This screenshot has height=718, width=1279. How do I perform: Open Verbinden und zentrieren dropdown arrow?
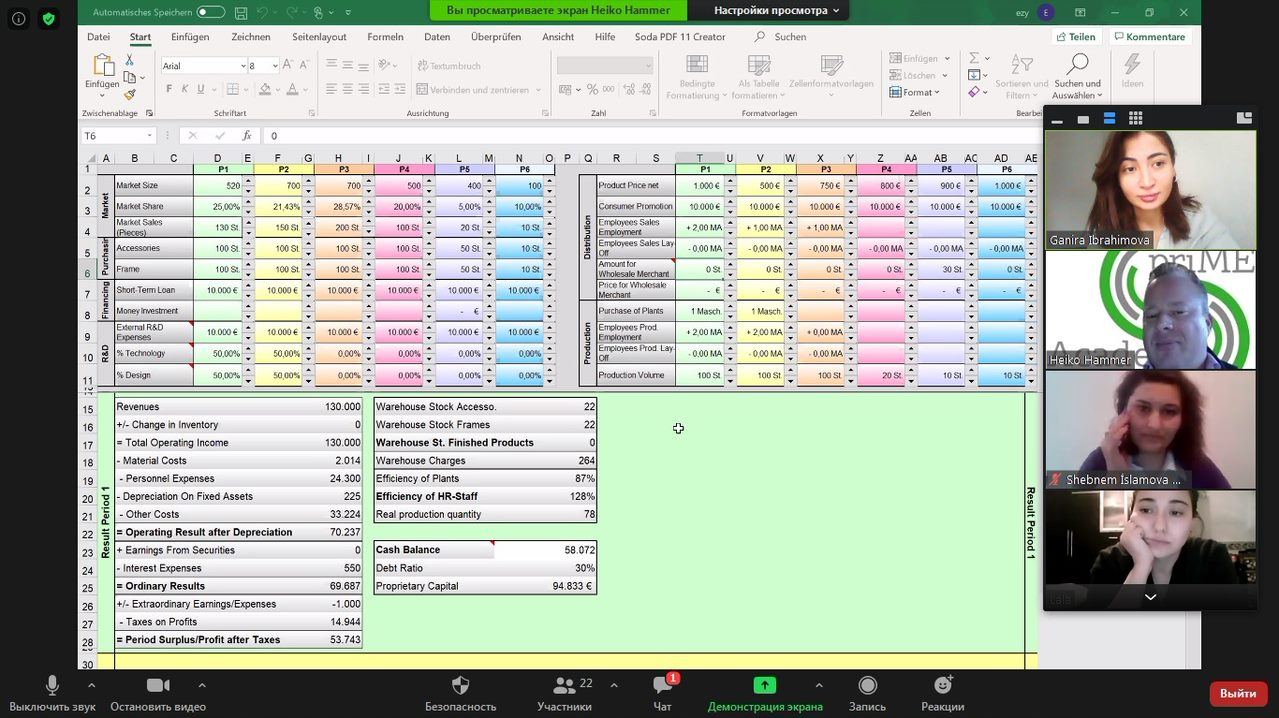[538, 90]
